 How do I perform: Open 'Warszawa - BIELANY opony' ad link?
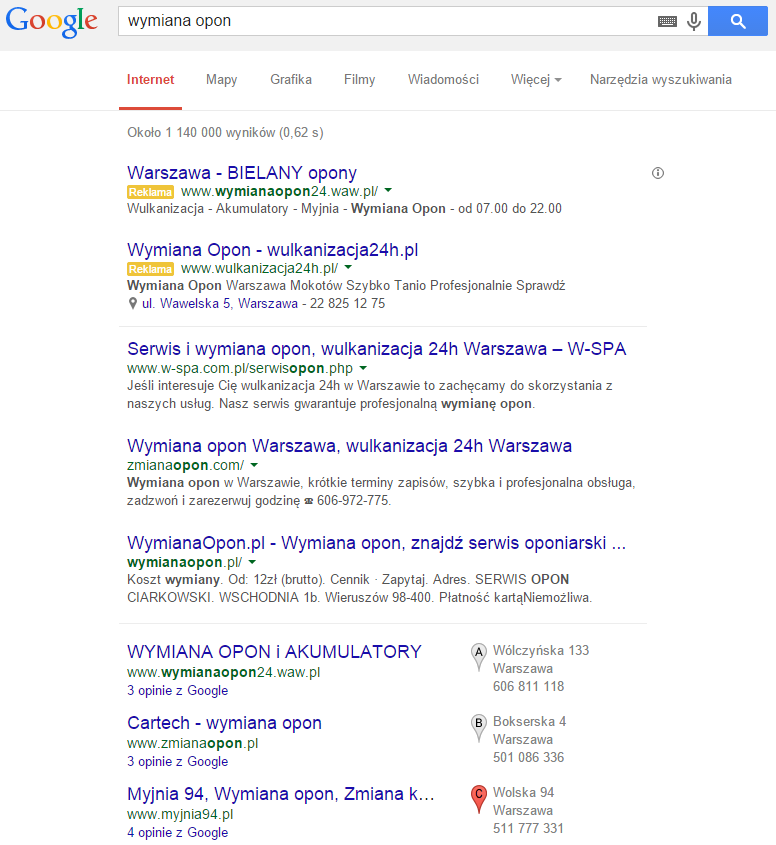click(x=242, y=173)
